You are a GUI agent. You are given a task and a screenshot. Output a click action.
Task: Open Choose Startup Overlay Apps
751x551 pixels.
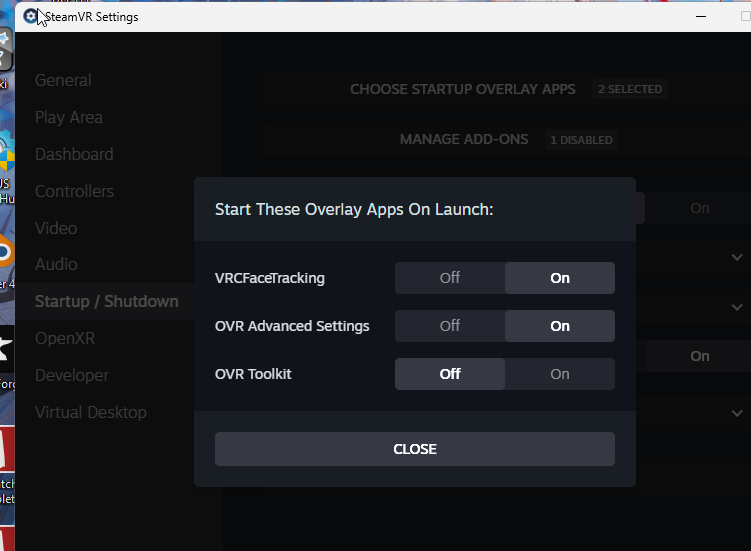[462, 89]
